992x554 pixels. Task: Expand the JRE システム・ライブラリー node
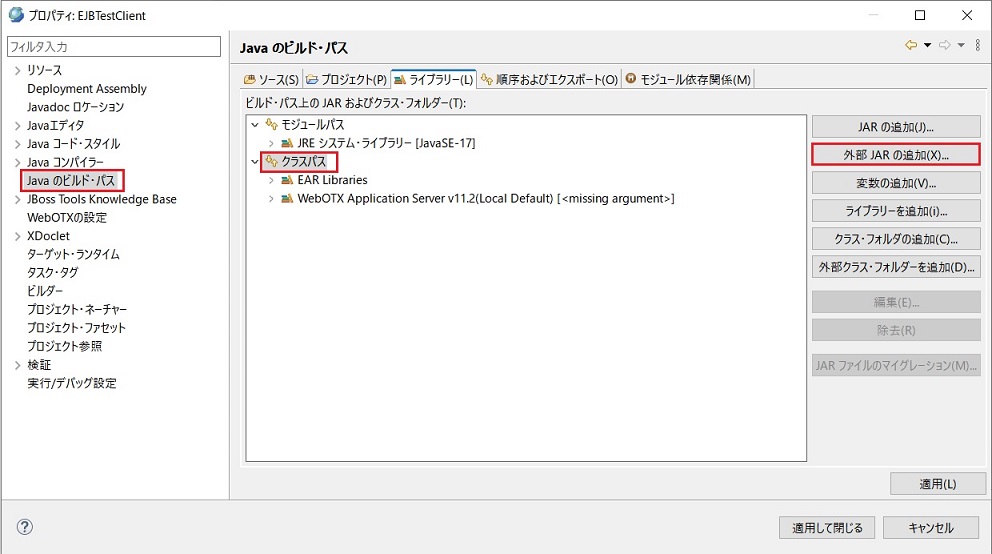[271, 144]
